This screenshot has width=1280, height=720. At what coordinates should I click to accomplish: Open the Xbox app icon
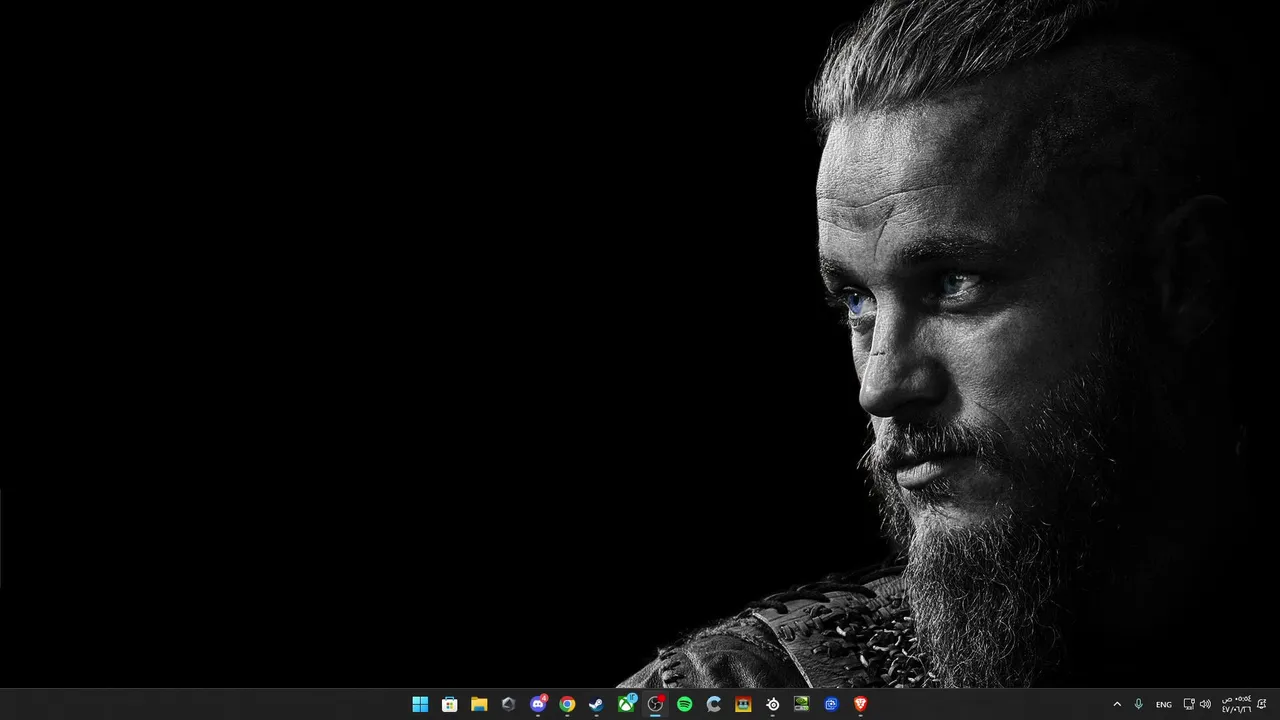coord(626,704)
